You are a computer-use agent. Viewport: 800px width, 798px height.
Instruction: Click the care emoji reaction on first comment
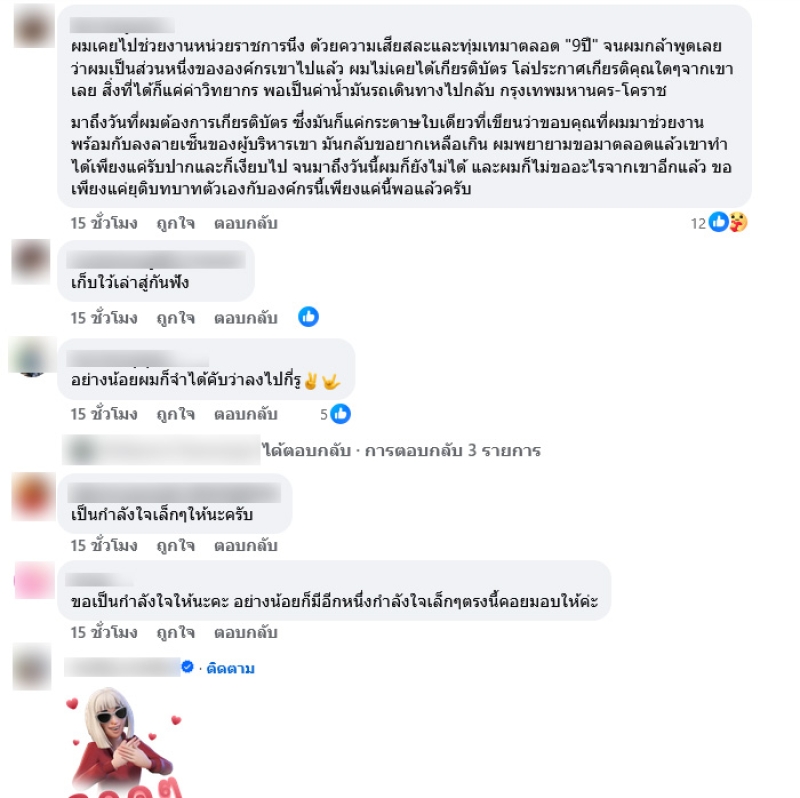(x=738, y=222)
